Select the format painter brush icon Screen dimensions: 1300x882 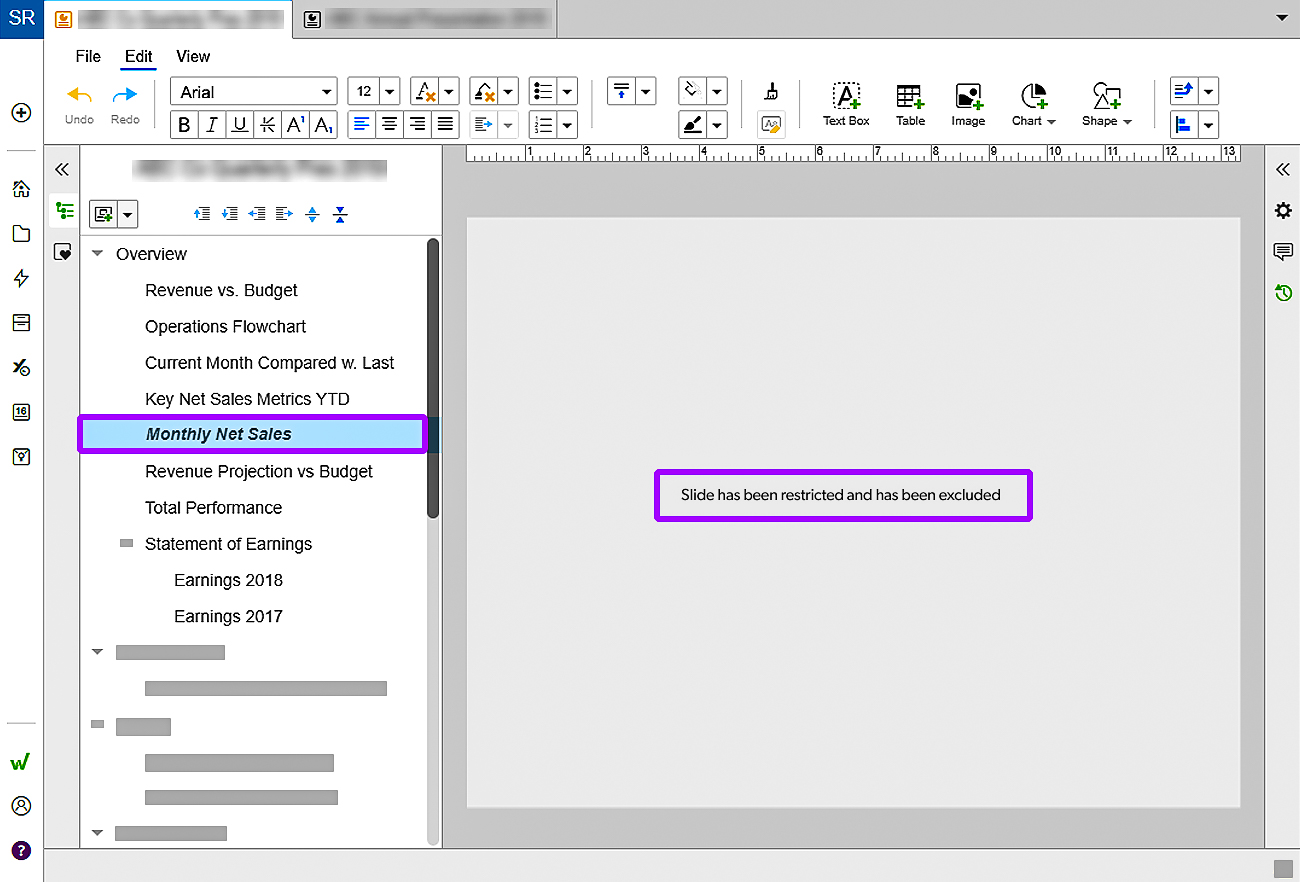tap(771, 92)
